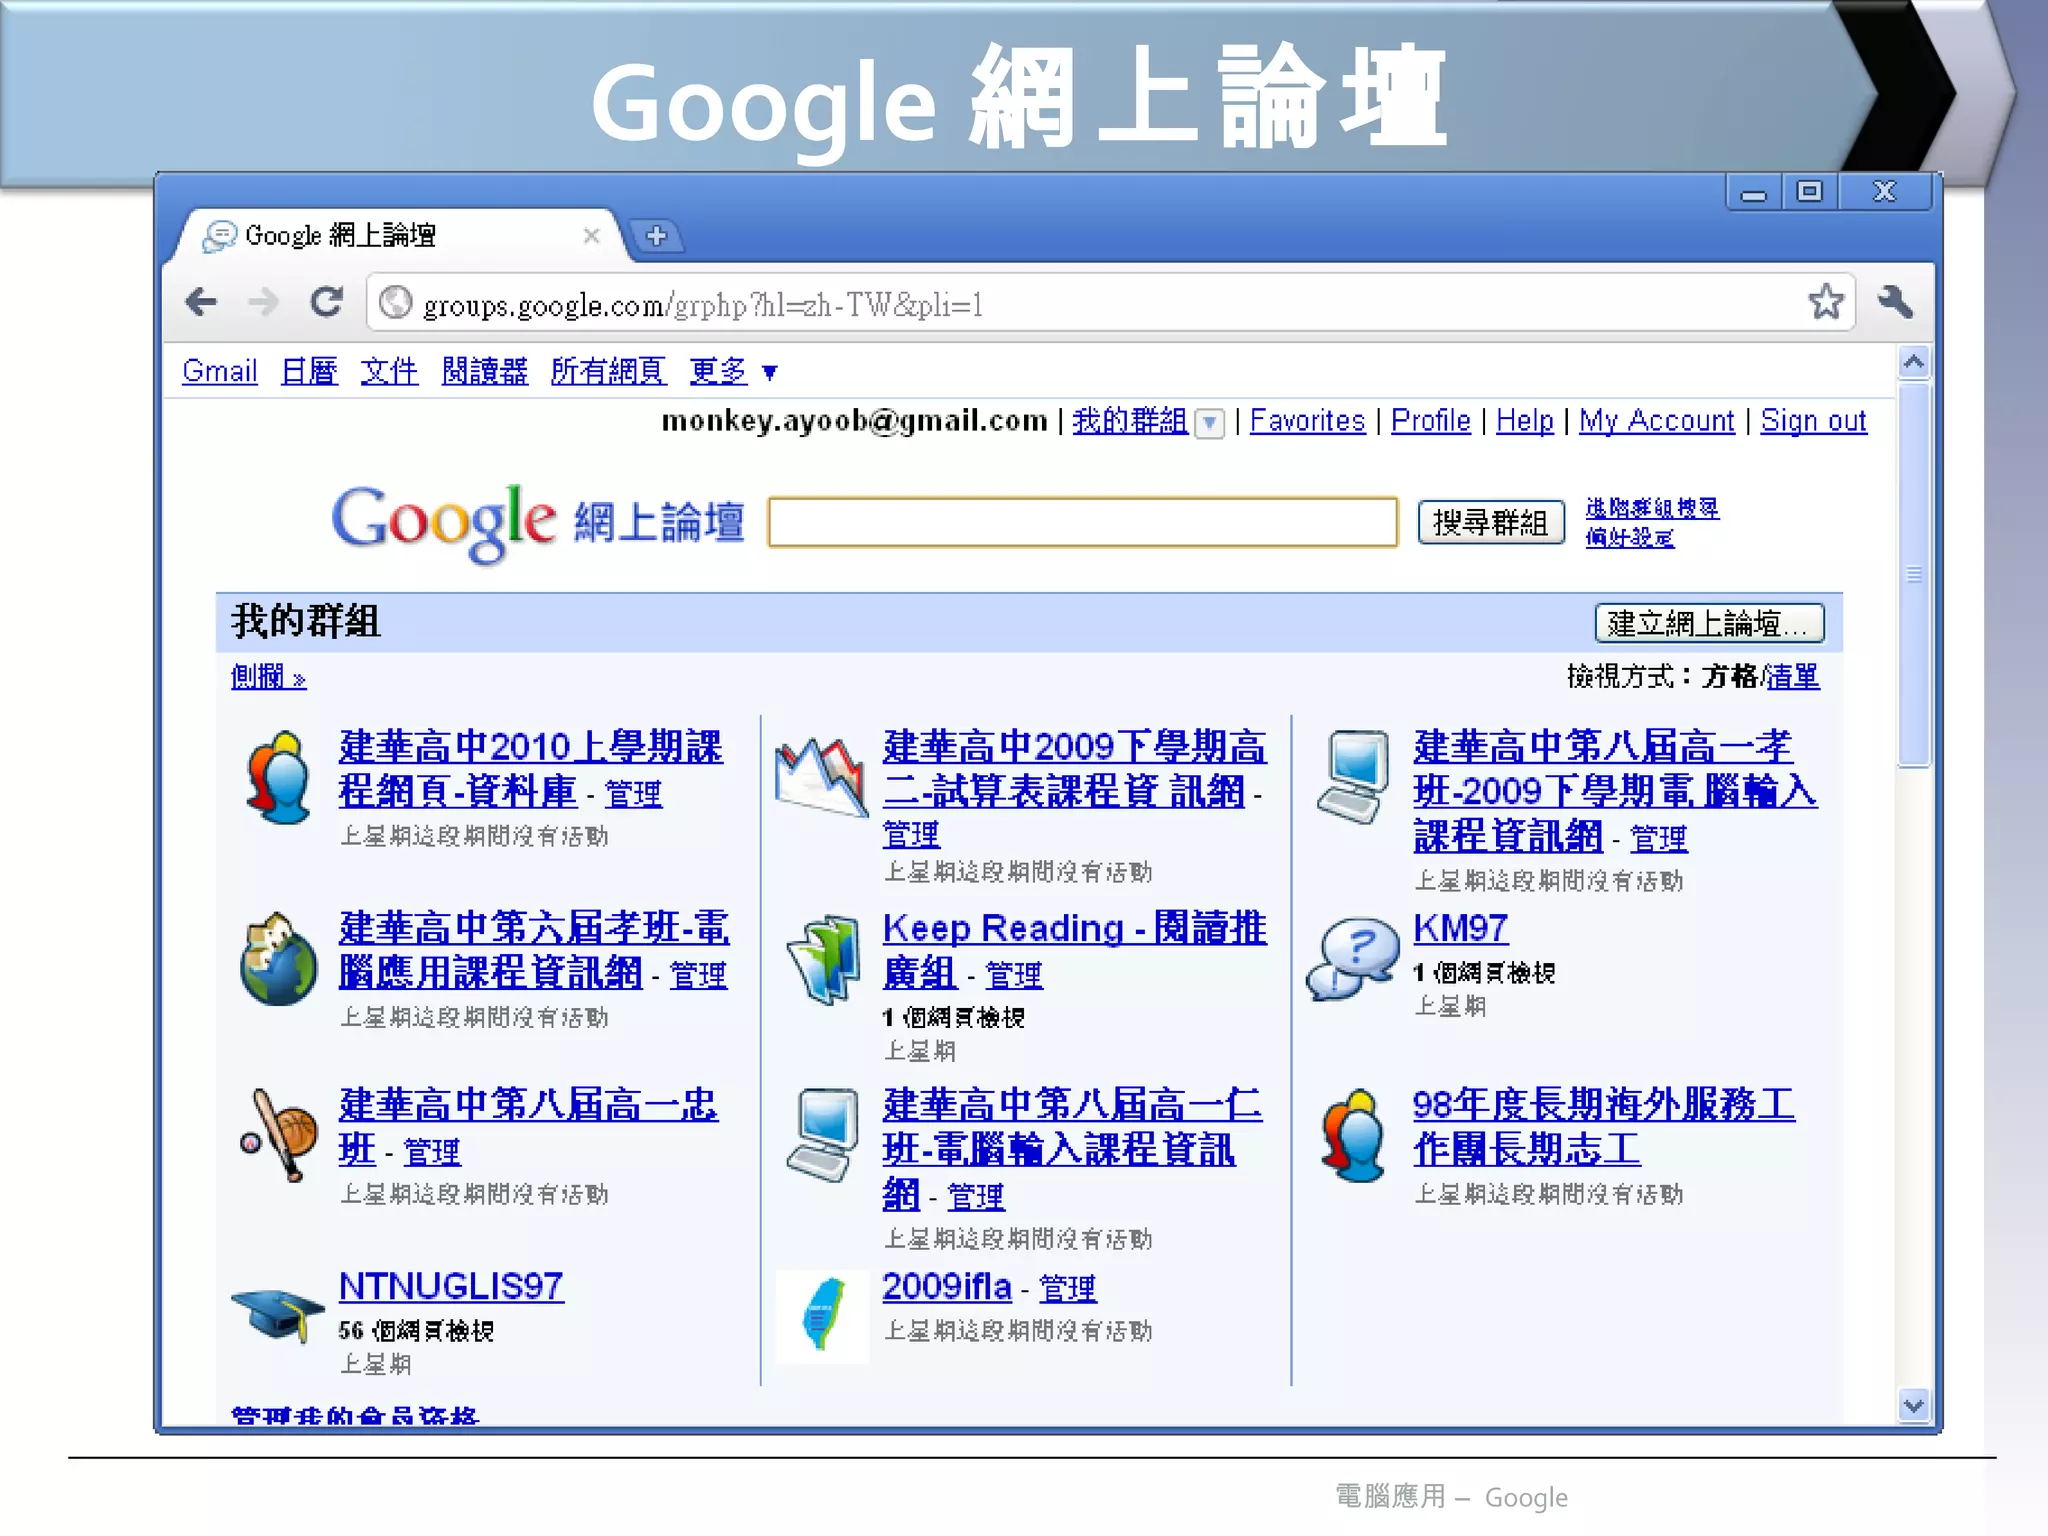Click the browser forward arrow
The width and height of the screenshot is (2048, 1536).
[x=263, y=302]
